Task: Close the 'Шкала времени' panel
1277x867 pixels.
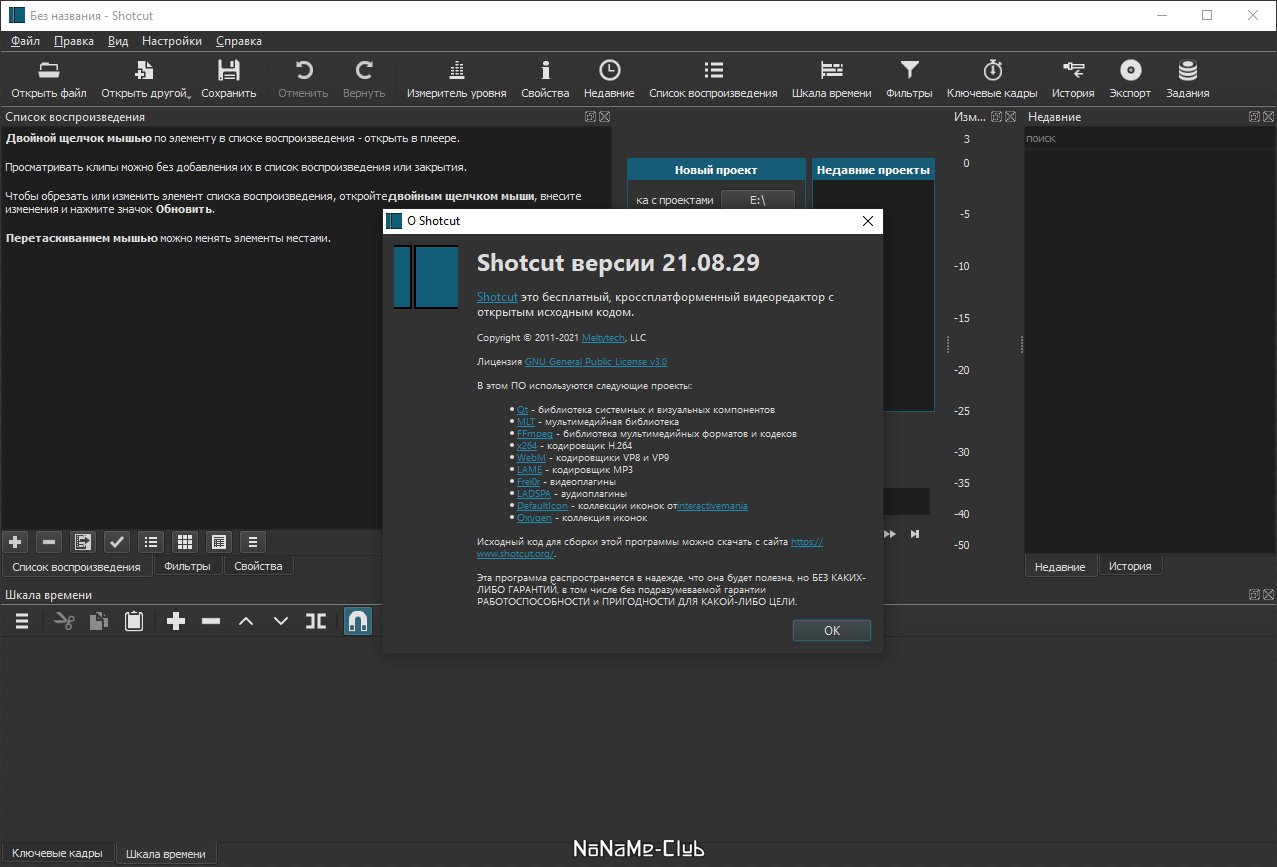Action: coord(1269,595)
